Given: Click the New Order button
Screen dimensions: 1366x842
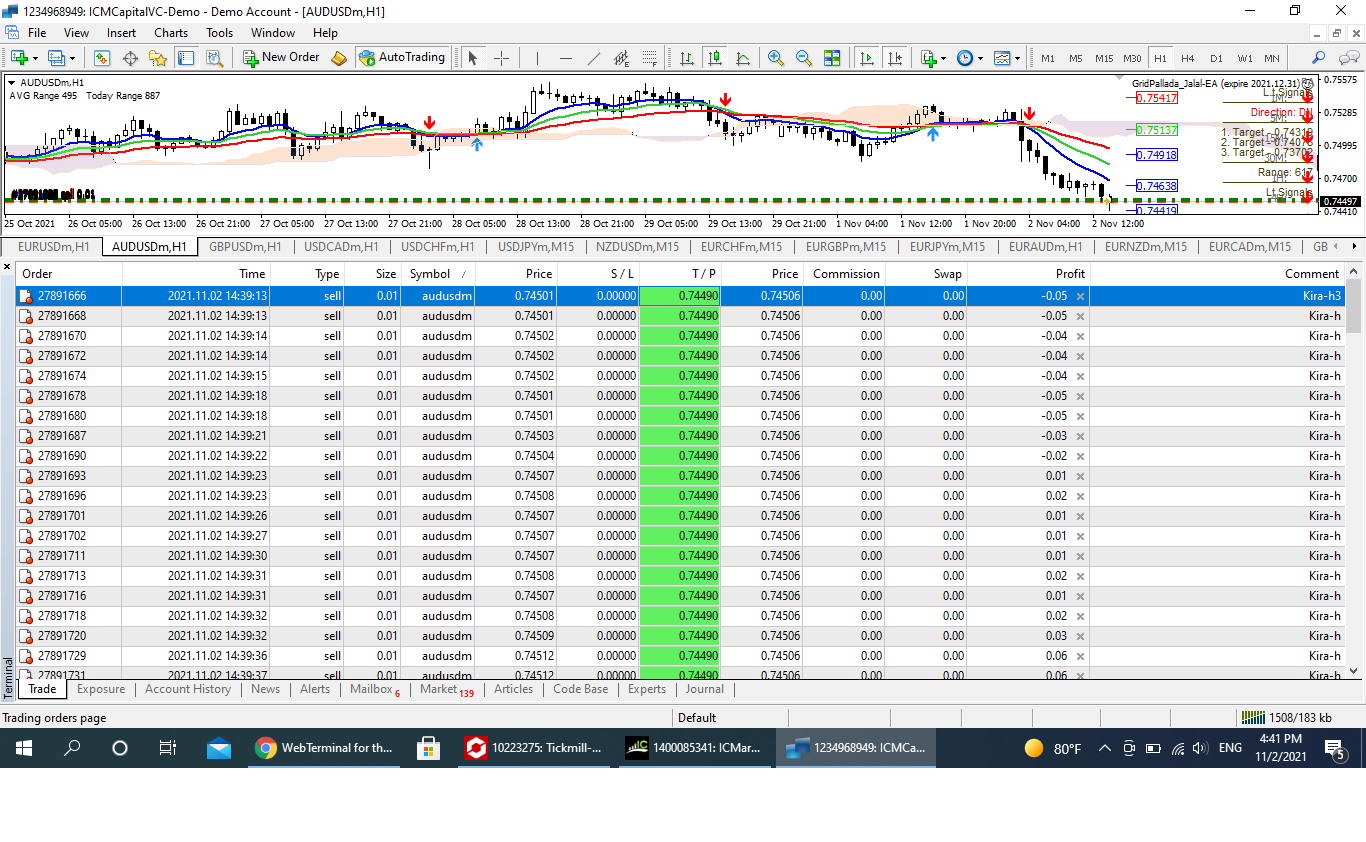Looking at the screenshot, I should point(281,58).
